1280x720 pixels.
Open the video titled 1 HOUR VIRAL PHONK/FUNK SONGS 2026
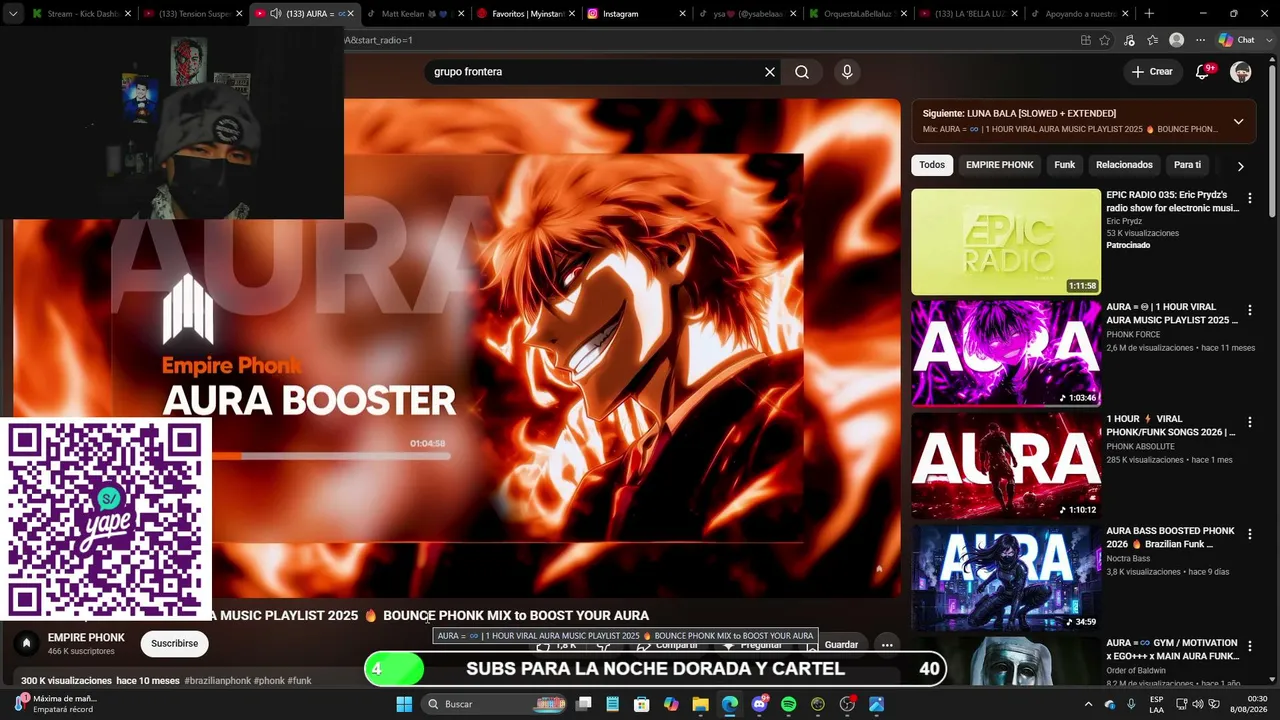(x=1171, y=426)
